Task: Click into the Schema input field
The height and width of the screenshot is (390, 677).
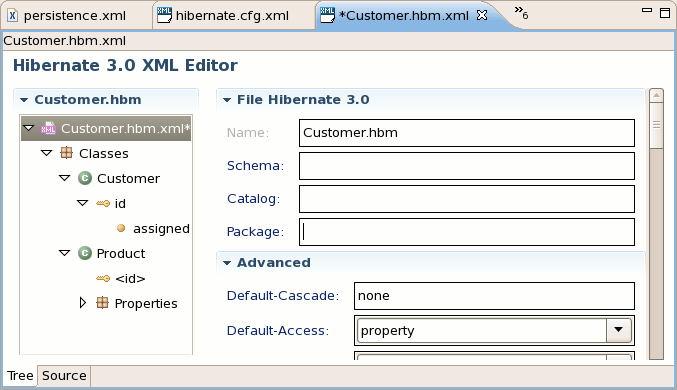Action: (x=467, y=166)
